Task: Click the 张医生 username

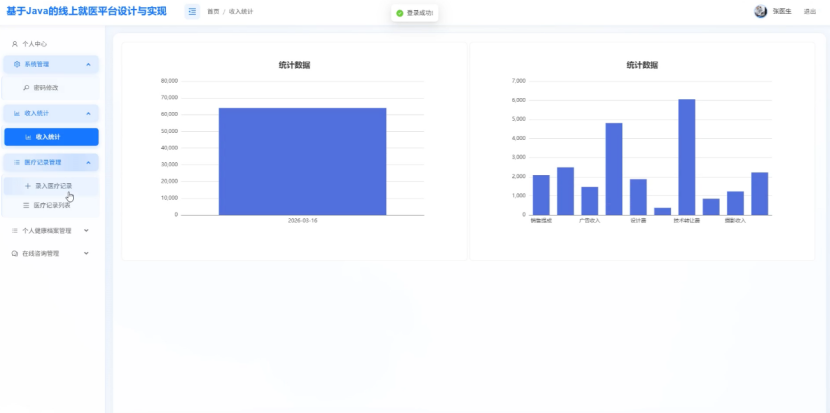Action: tap(782, 11)
